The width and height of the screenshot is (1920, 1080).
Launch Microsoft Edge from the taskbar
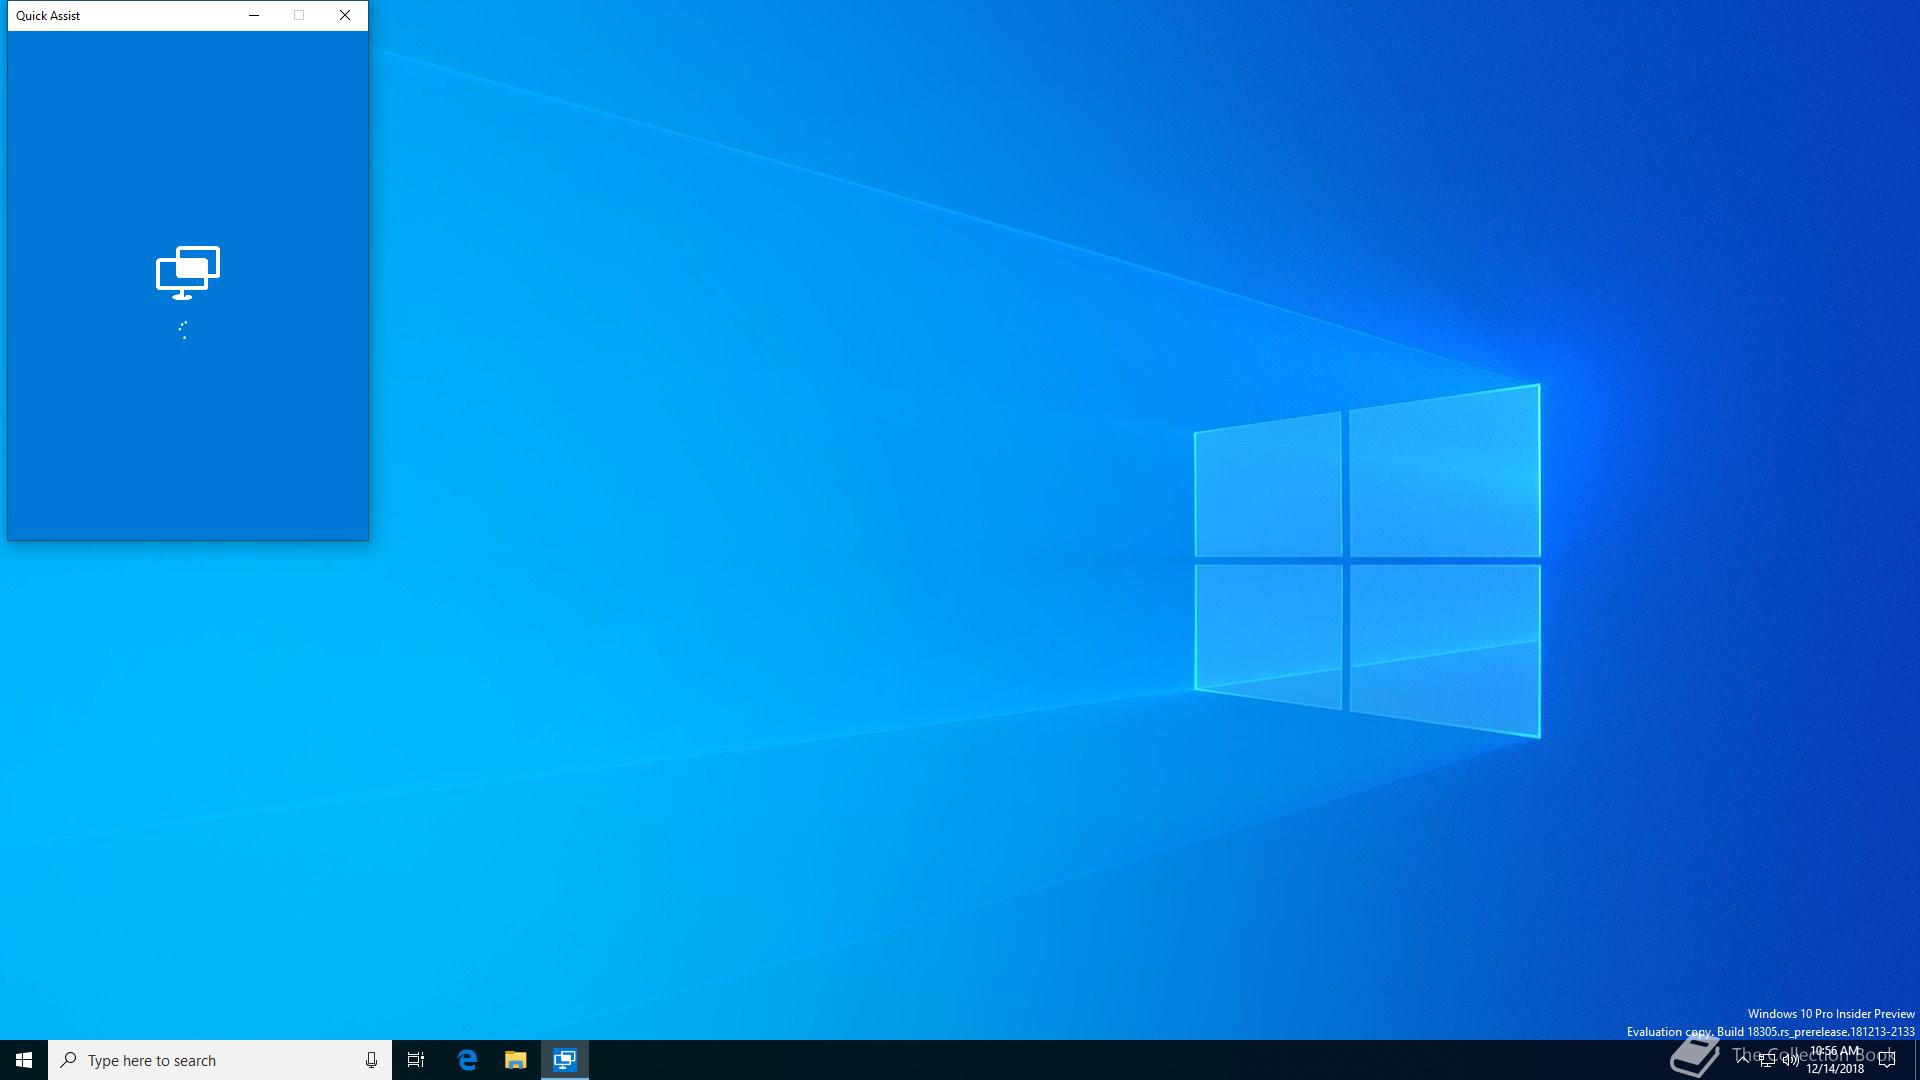pos(467,1060)
